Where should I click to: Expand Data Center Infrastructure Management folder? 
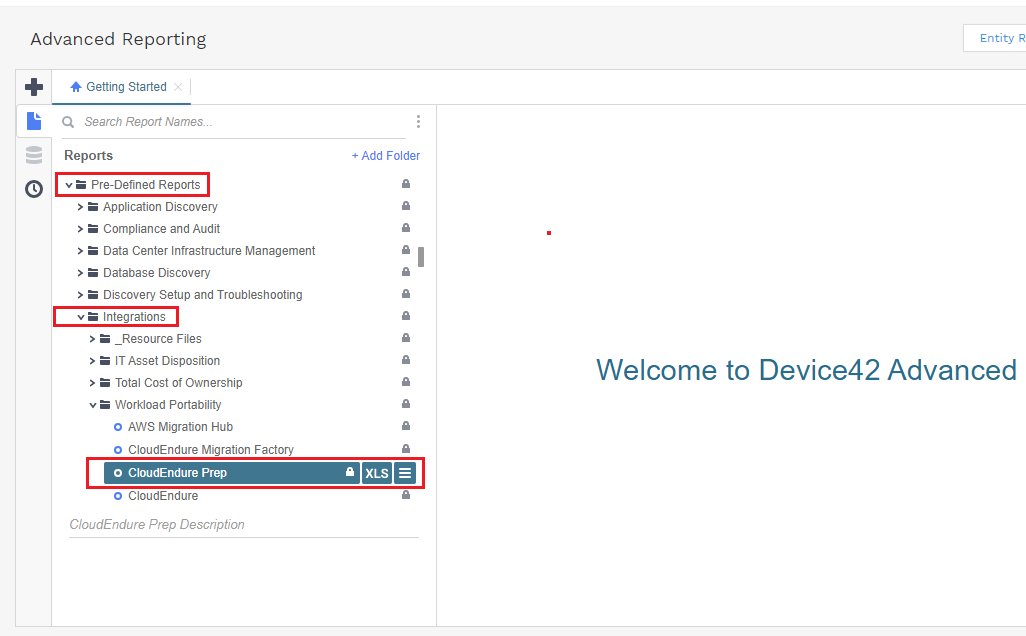(80, 251)
